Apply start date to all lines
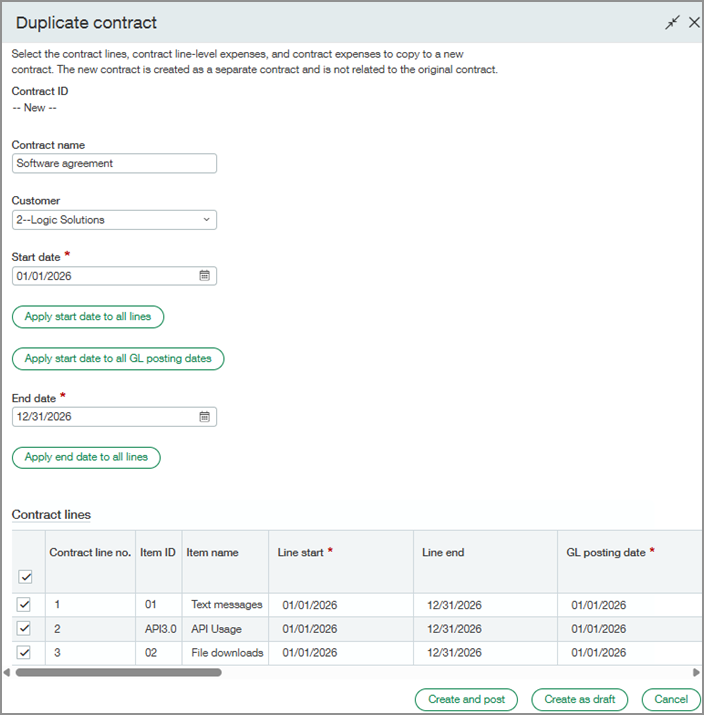Screen dimensions: 704x715 point(88,317)
